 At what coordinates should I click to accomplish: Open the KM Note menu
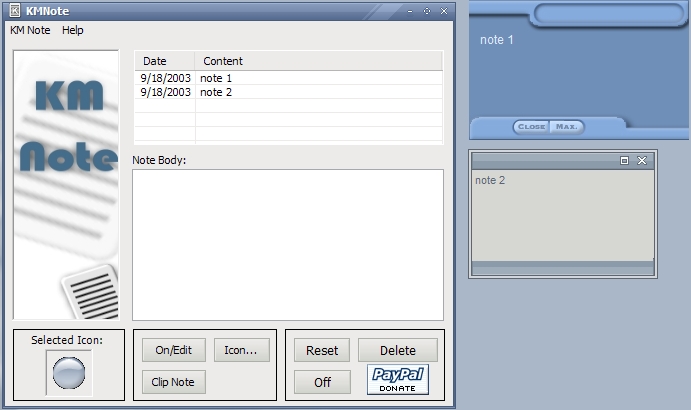click(30, 30)
